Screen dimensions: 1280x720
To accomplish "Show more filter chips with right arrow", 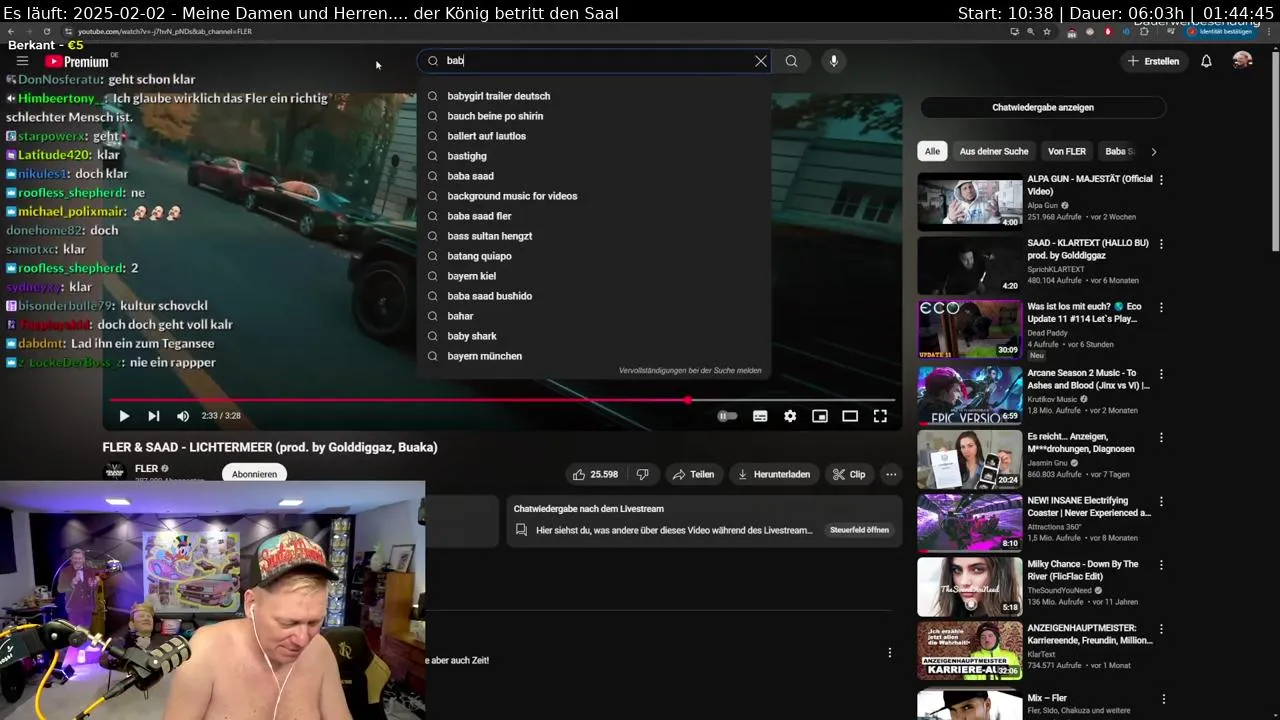I will (1153, 152).
